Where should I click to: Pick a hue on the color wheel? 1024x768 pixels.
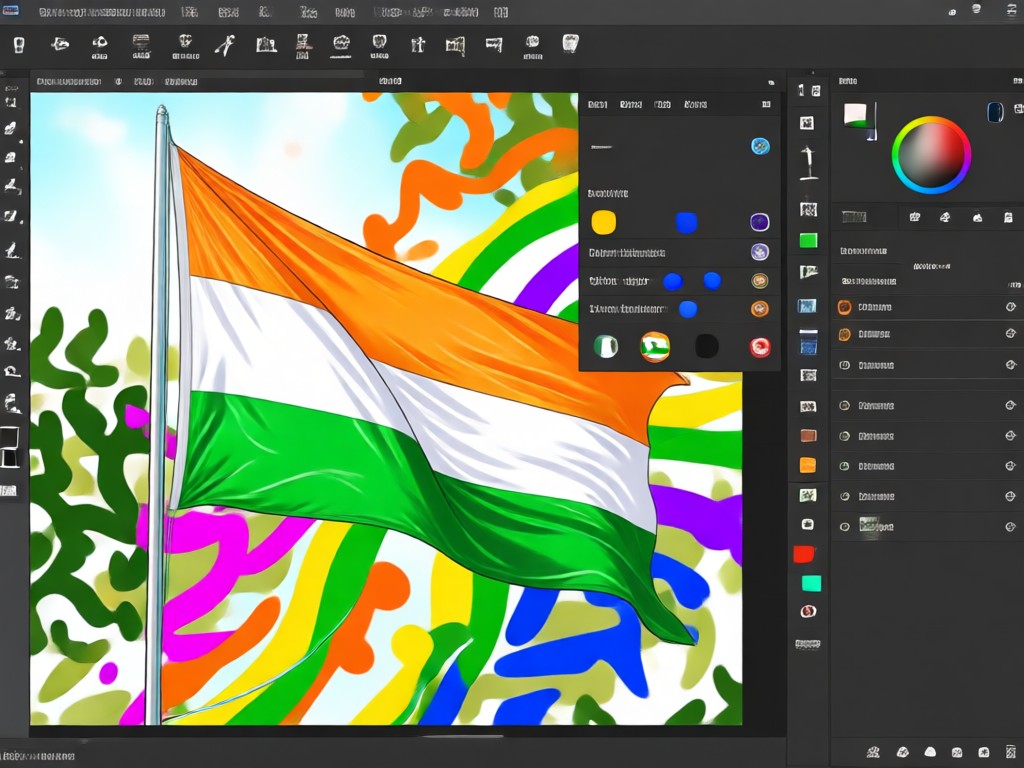click(x=931, y=155)
